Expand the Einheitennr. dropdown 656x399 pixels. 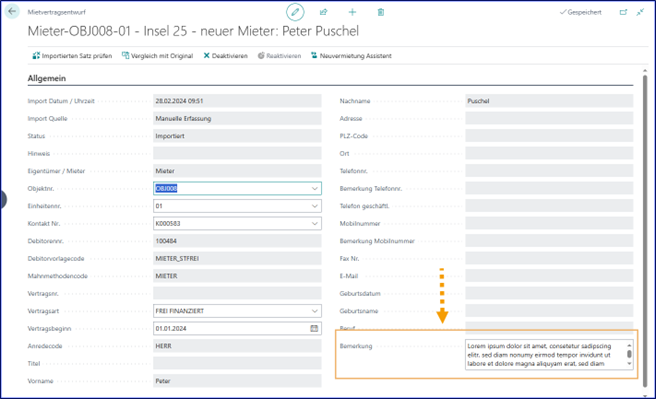[315, 206]
